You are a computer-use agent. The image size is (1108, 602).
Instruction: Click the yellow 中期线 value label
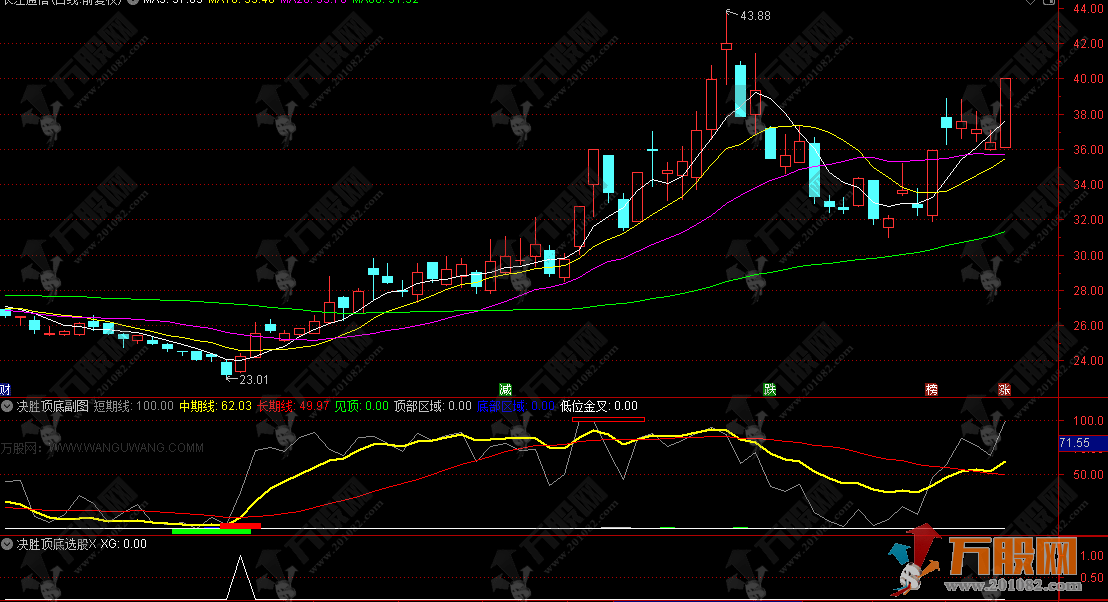214,406
